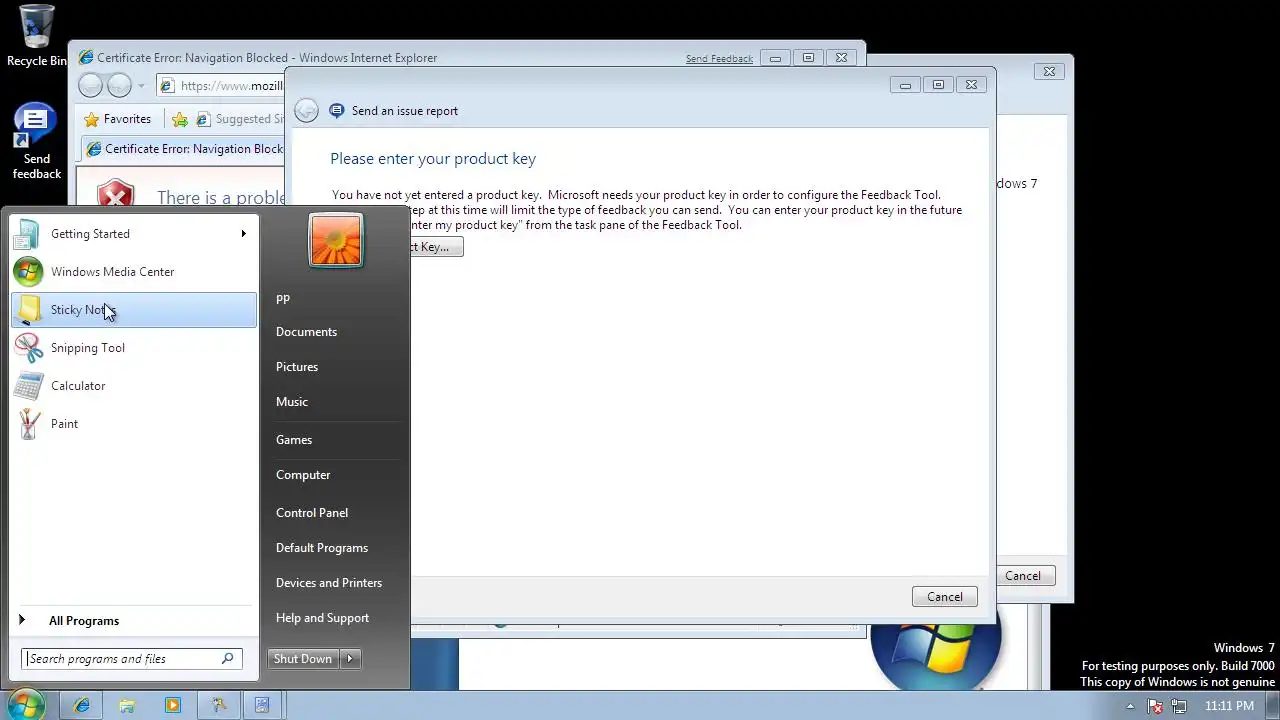
Task: Open Paint from the Start menu
Action: coord(132,424)
